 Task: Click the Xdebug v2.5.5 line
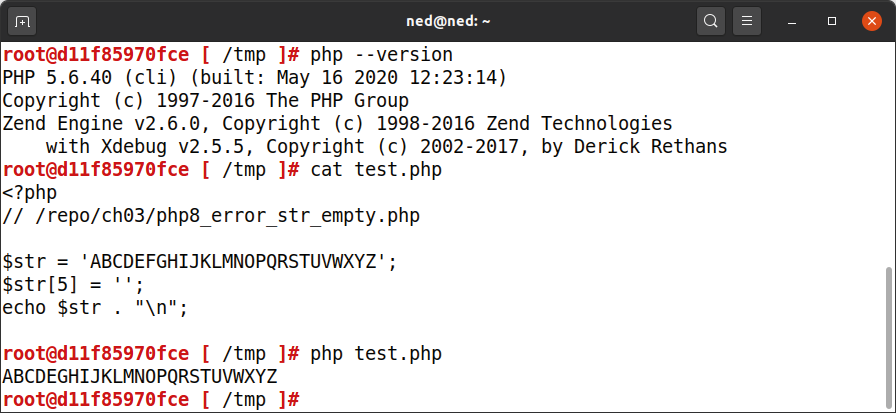click(x=386, y=147)
